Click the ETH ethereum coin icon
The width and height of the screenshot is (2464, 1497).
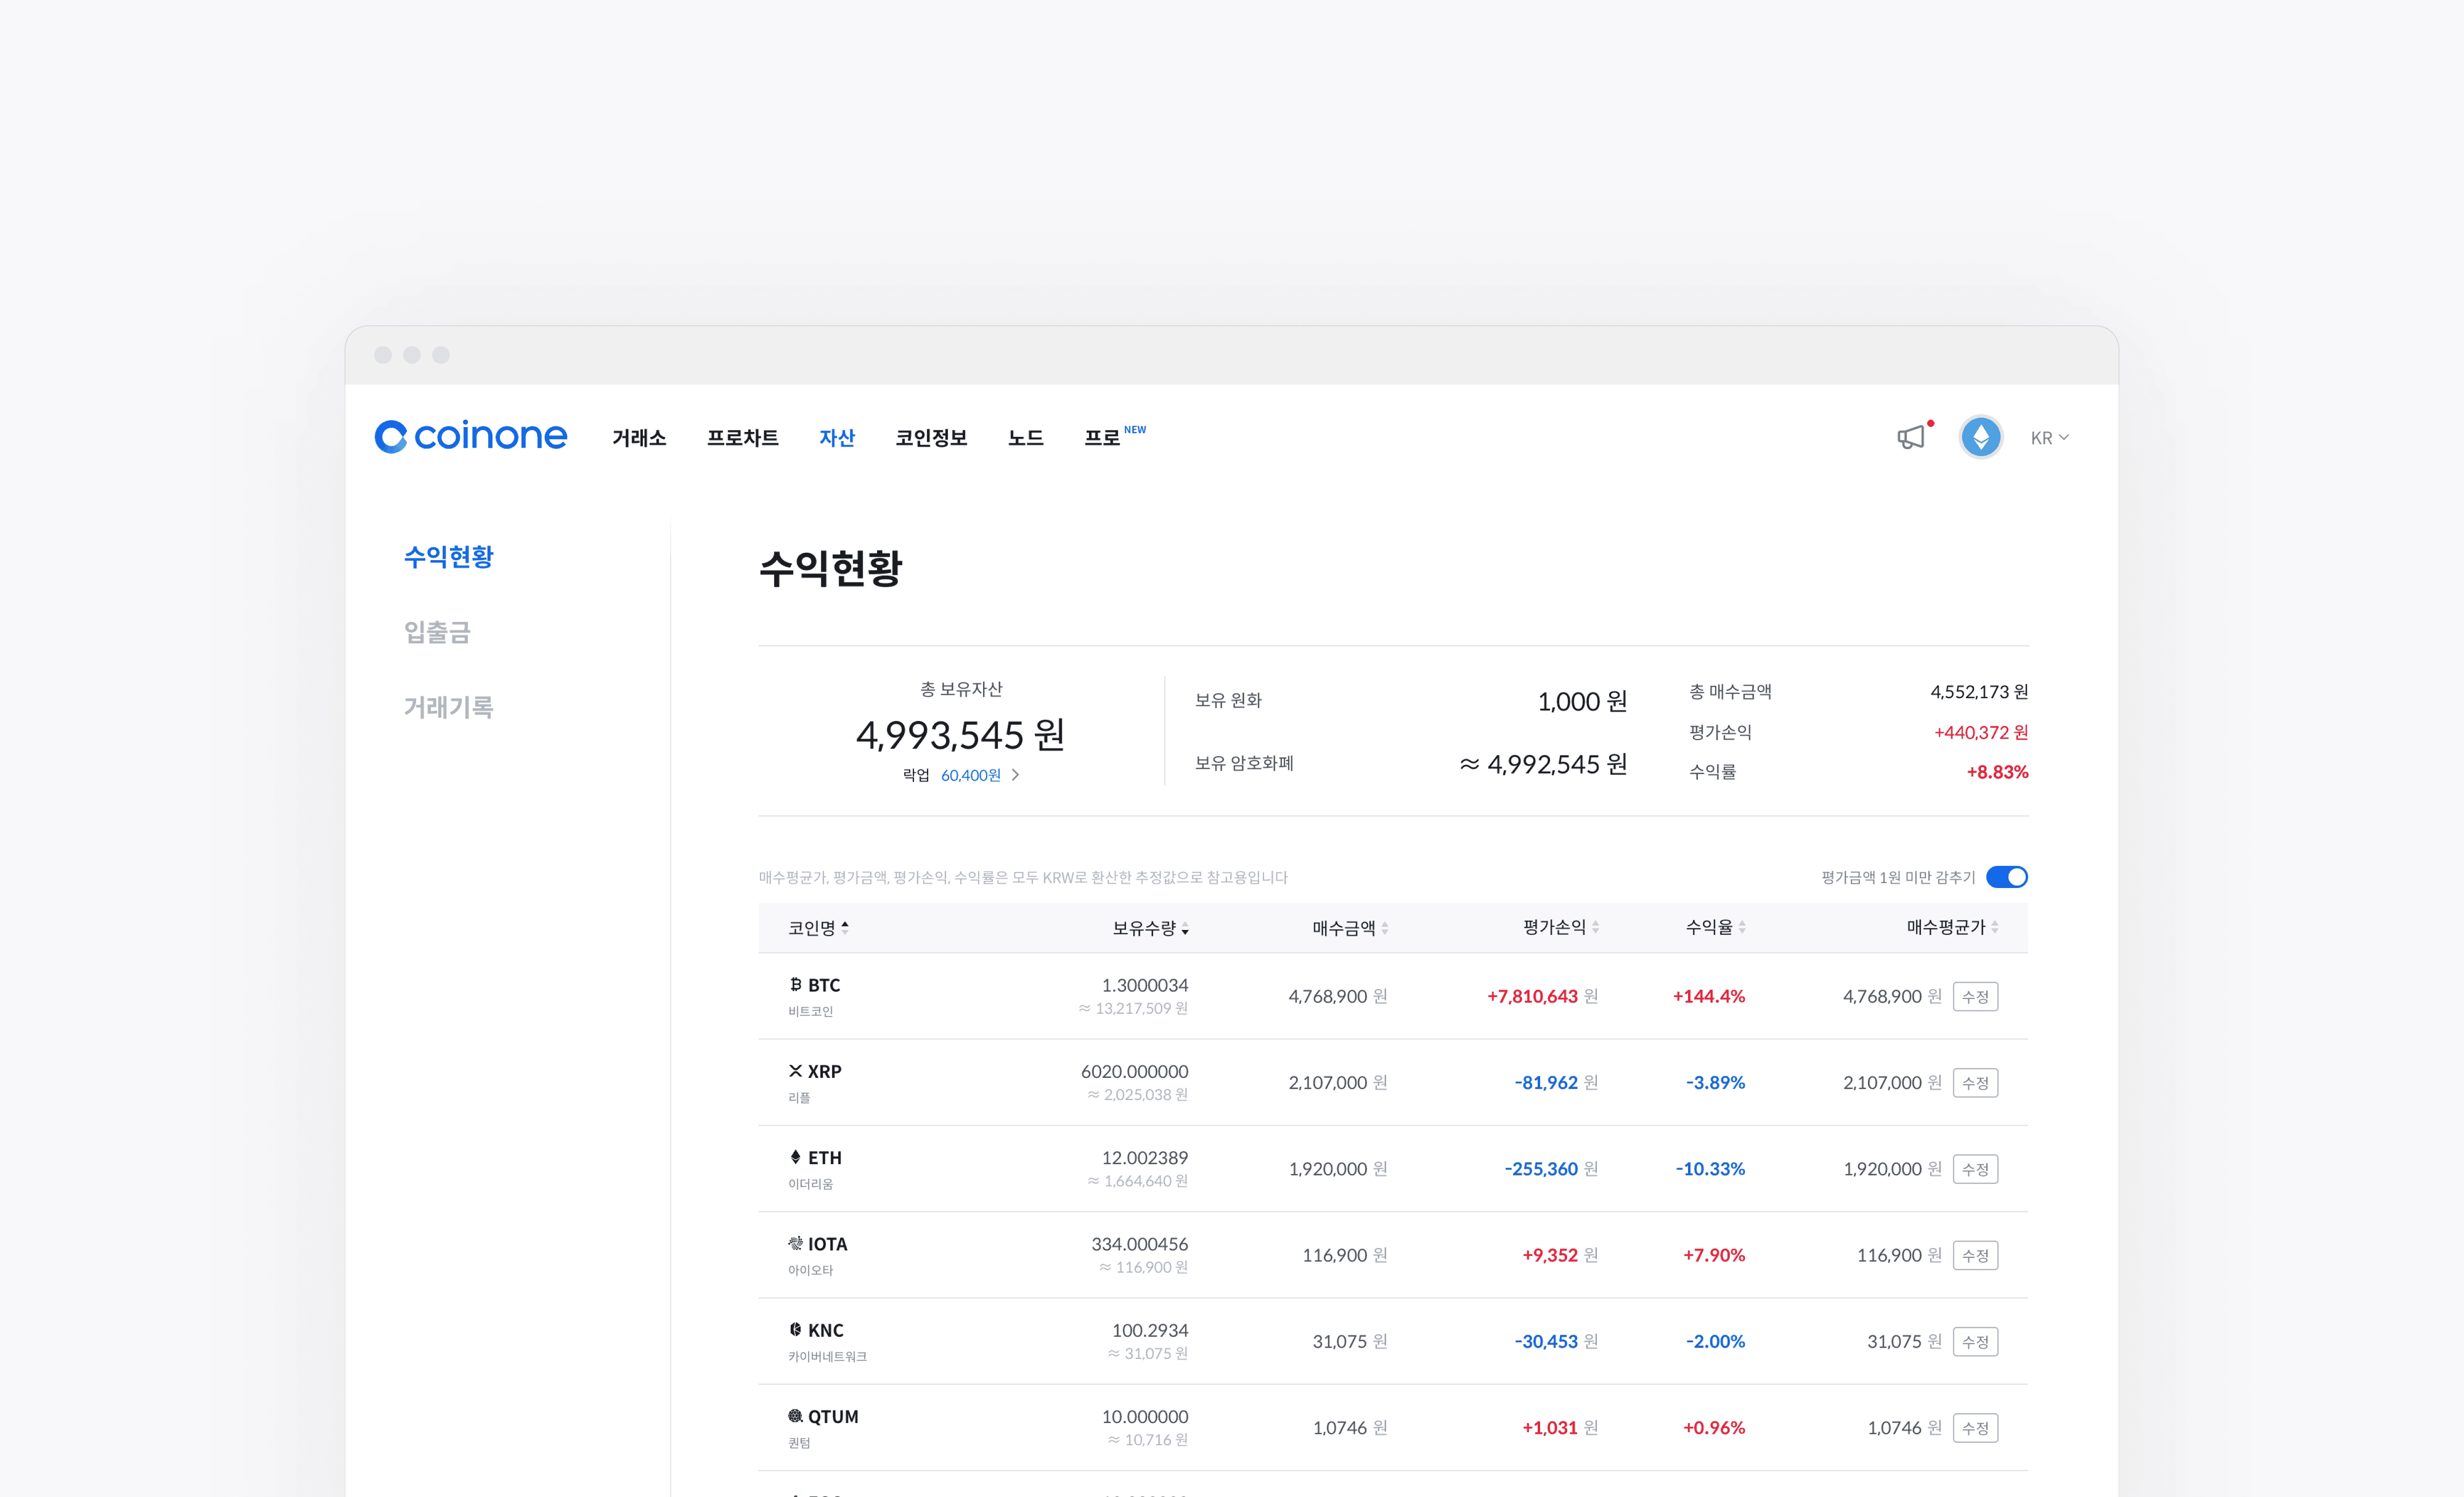coord(795,1157)
